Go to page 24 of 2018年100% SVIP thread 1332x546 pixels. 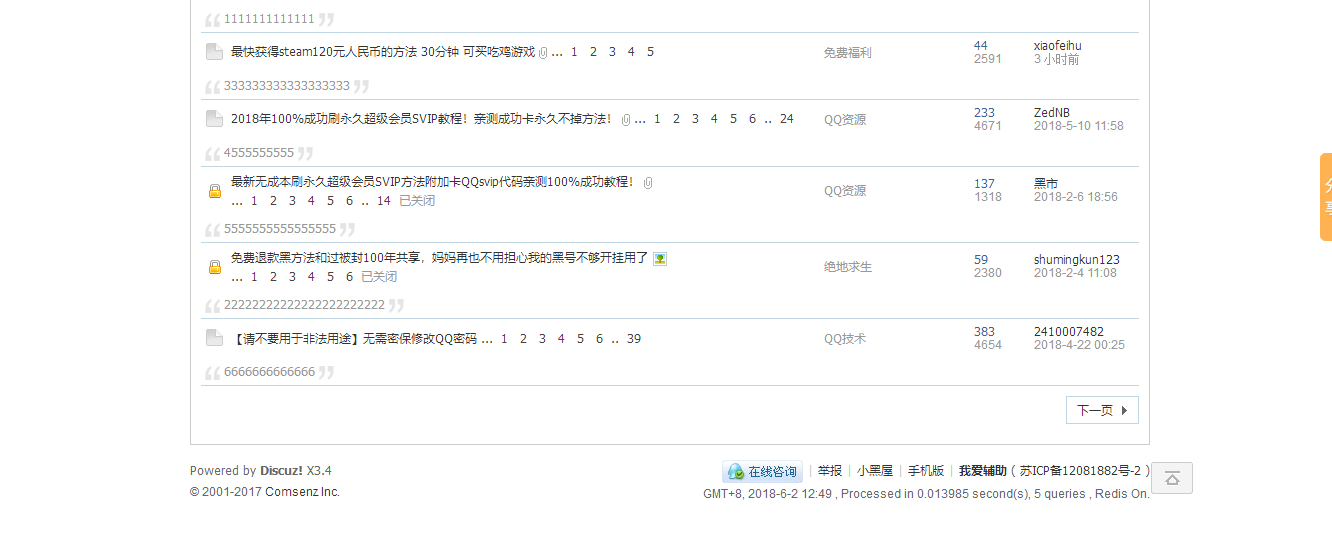(x=787, y=119)
